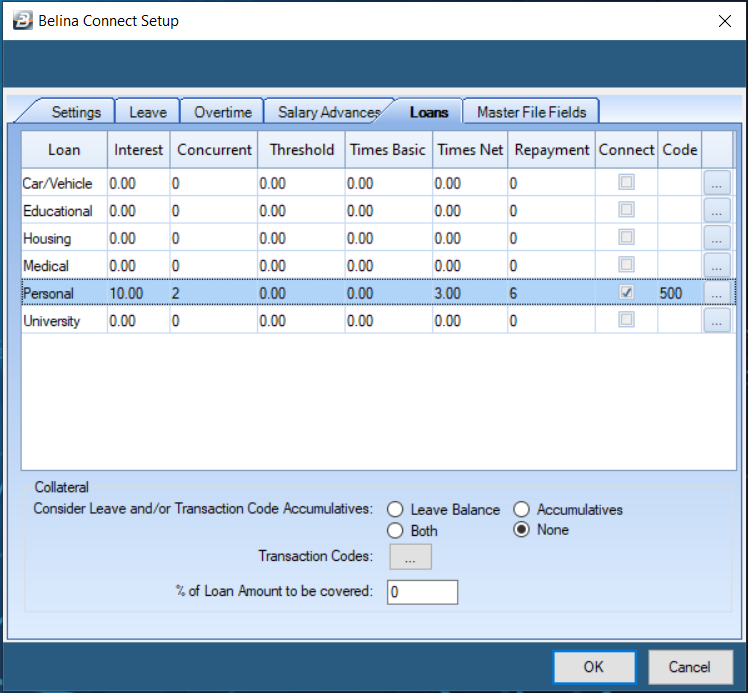Uncheck Connect for Personal loan

tap(626, 292)
